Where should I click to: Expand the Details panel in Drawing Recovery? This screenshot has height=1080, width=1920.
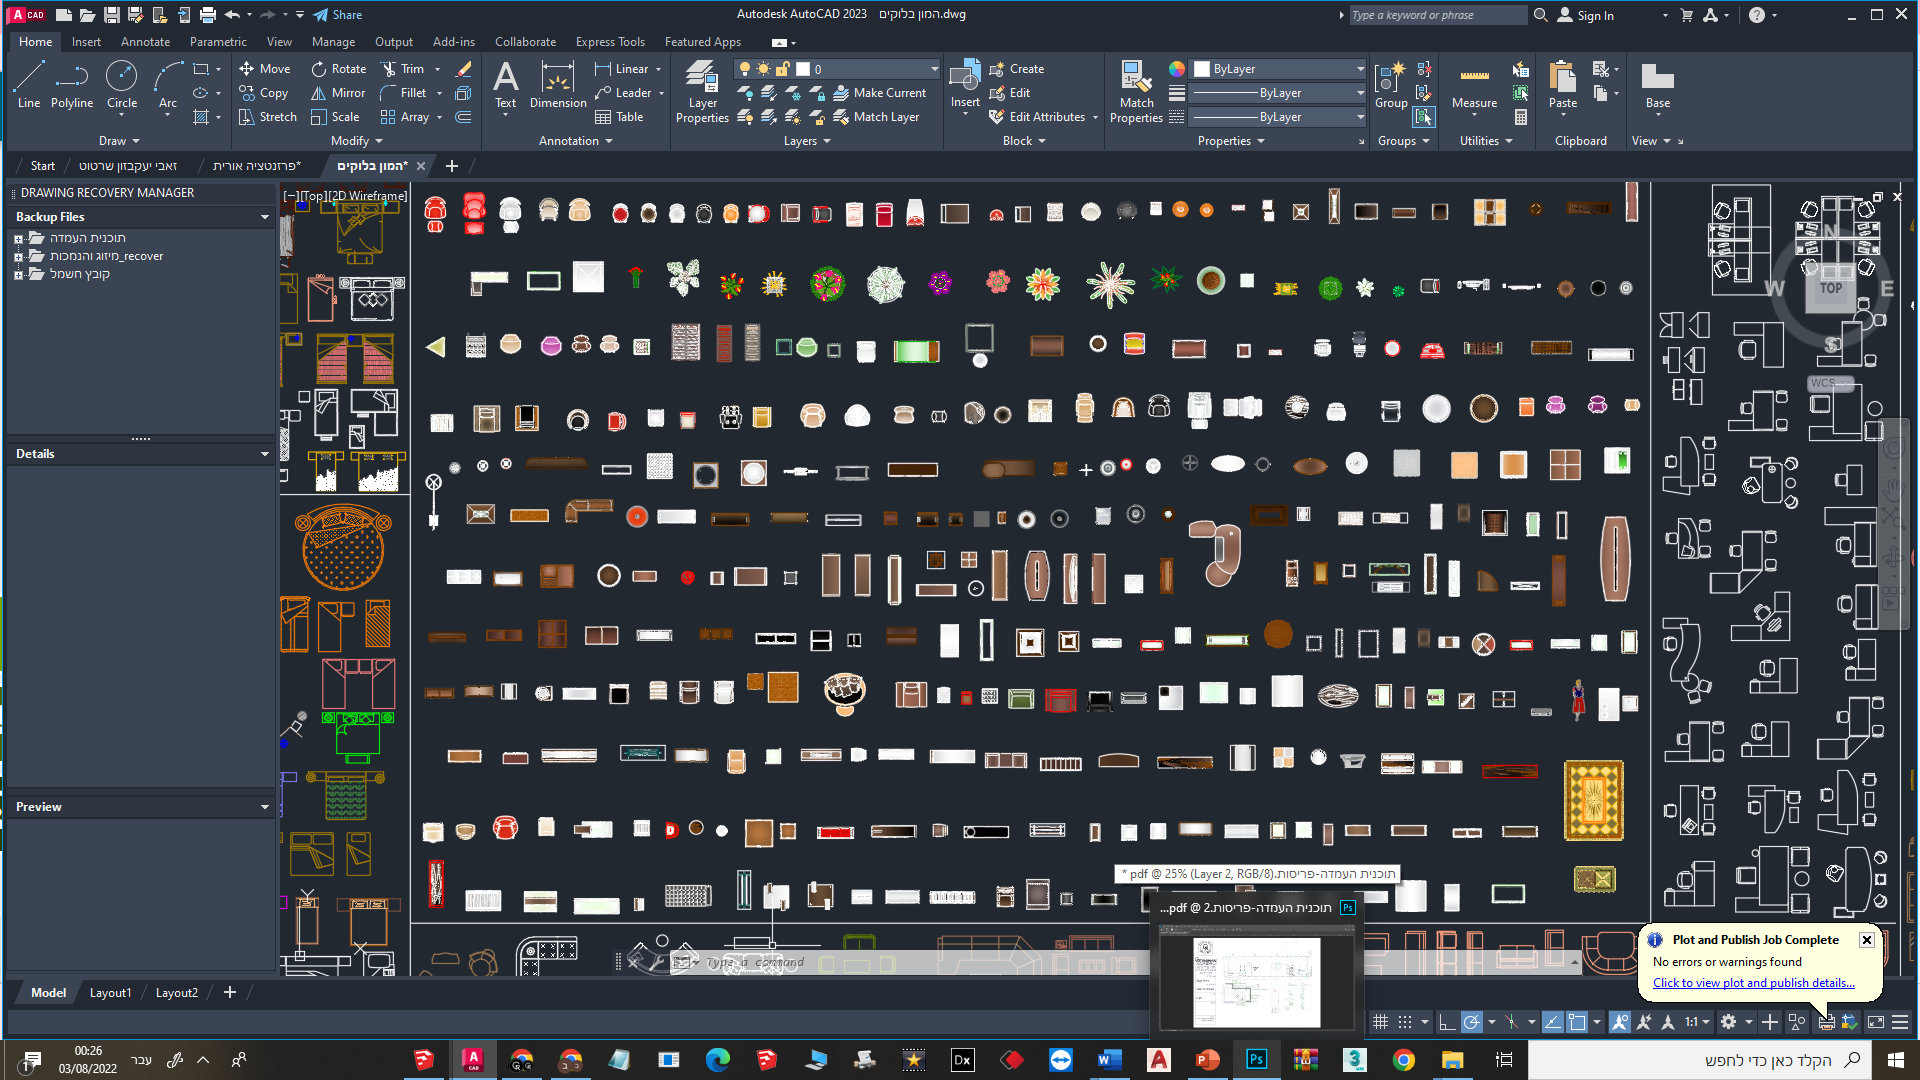click(x=265, y=453)
